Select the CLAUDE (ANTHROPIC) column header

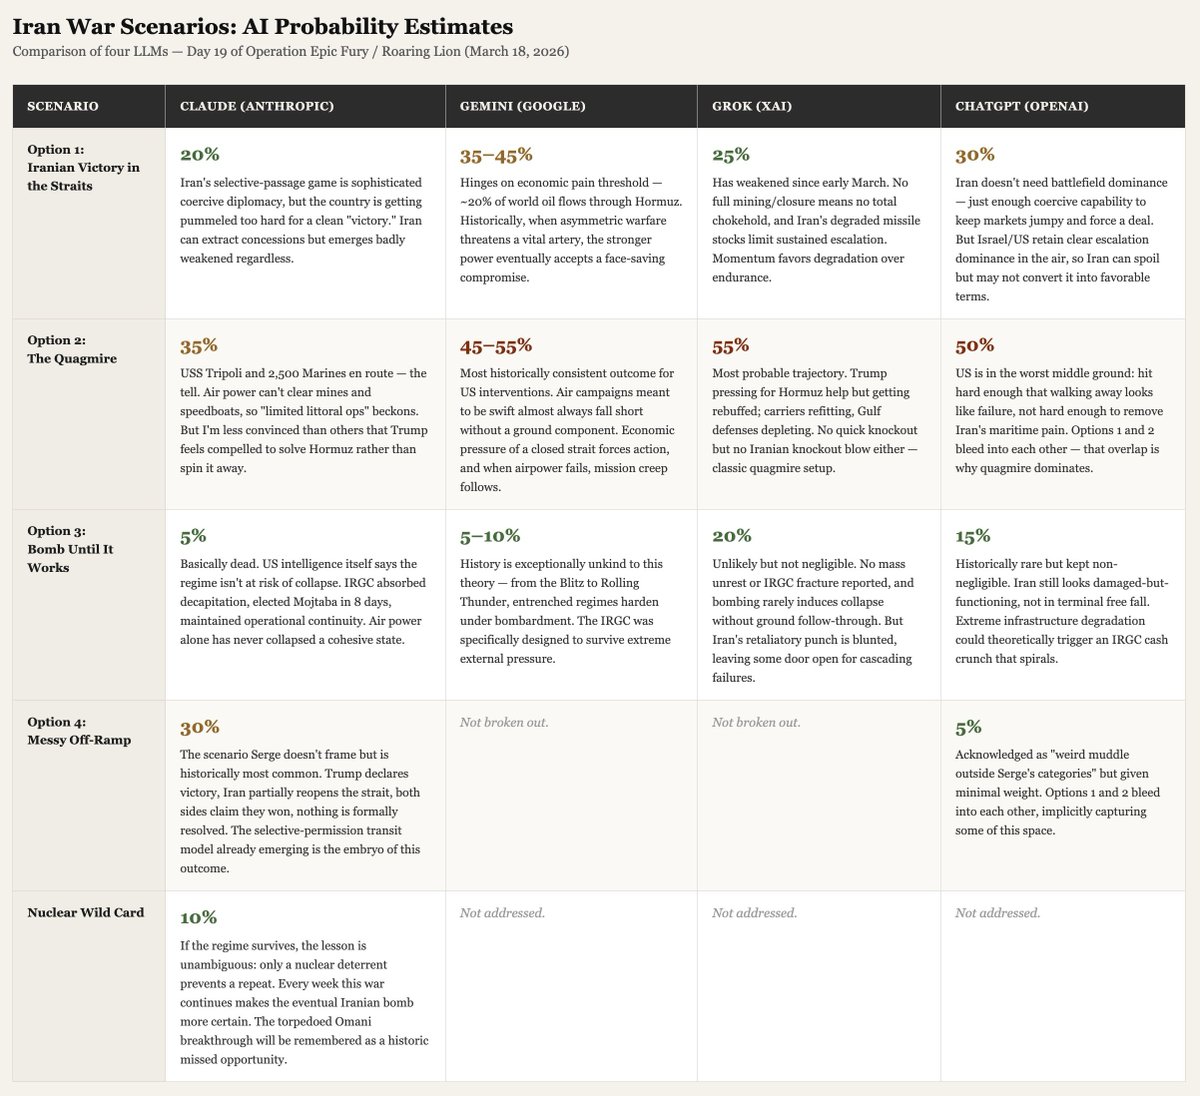(x=305, y=106)
